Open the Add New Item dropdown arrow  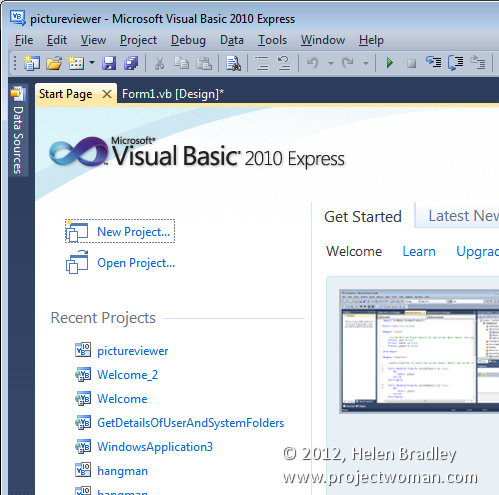(x=92, y=63)
